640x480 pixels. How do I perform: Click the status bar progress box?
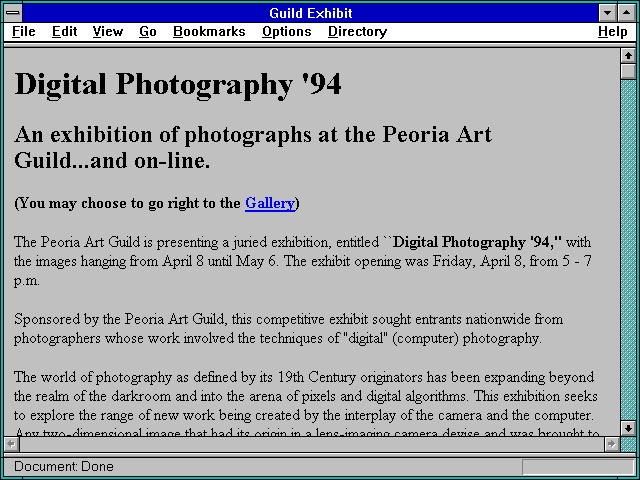pos(578,467)
